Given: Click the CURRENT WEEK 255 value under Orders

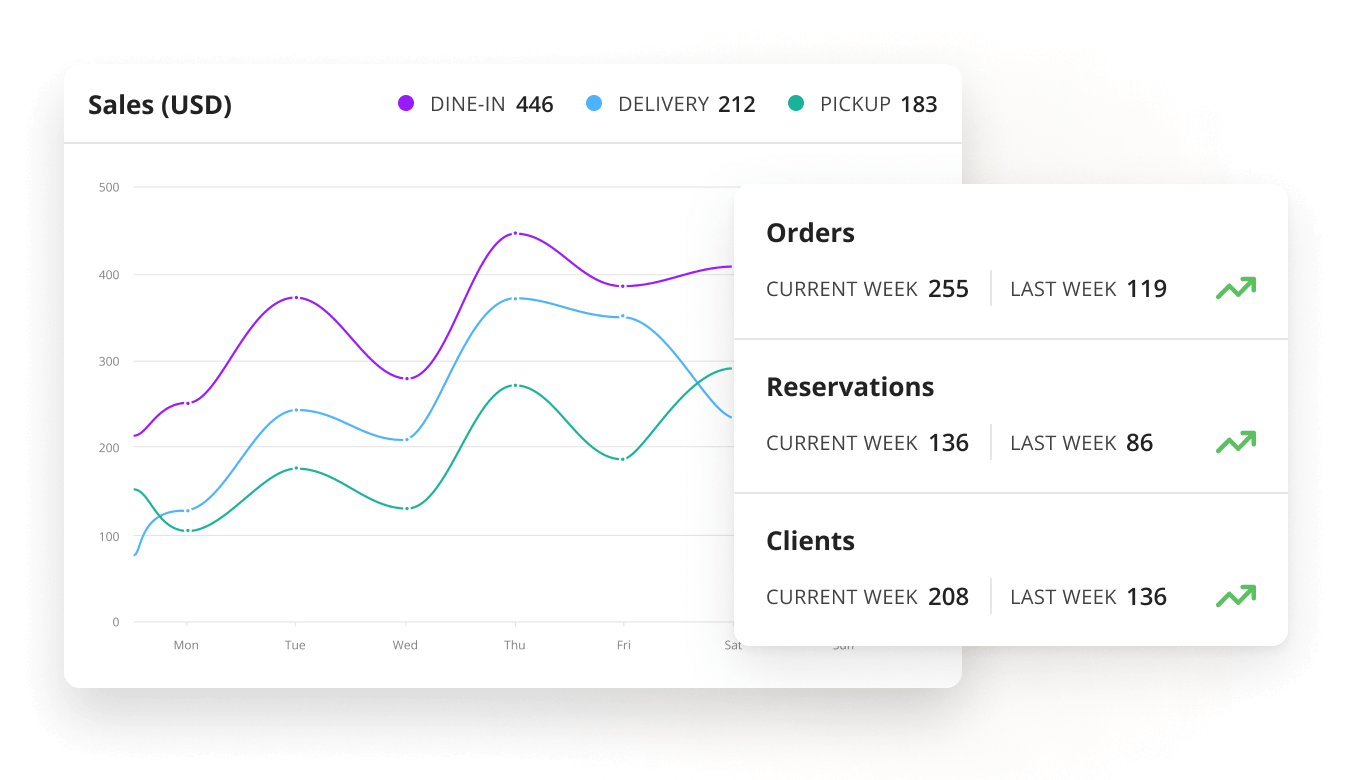Looking at the screenshot, I should pyautogui.click(x=950, y=288).
